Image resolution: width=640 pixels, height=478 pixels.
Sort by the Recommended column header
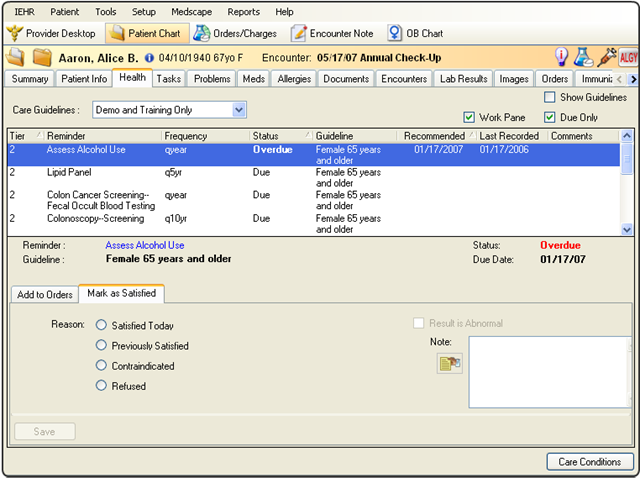pos(437,136)
